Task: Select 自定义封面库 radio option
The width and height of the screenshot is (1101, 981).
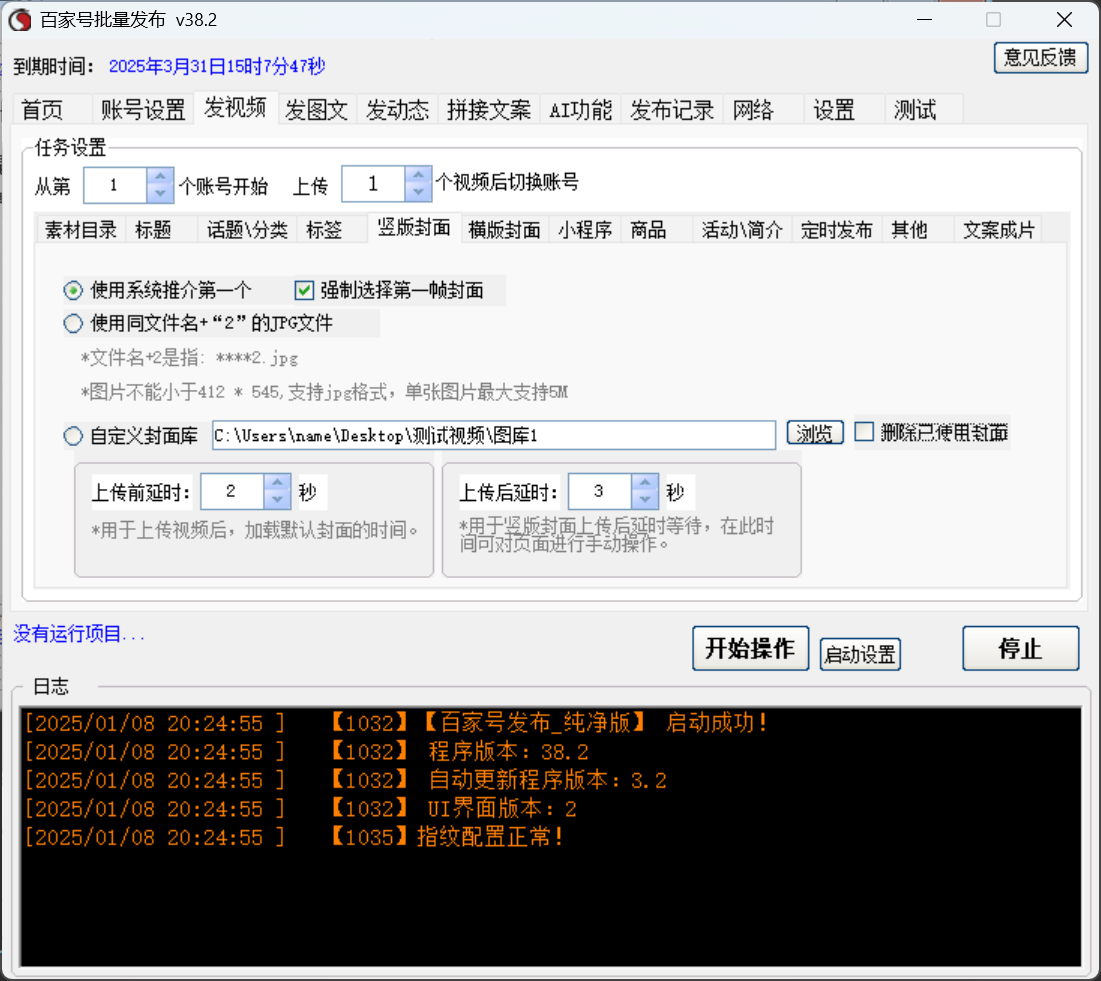Action: [73, 435]
